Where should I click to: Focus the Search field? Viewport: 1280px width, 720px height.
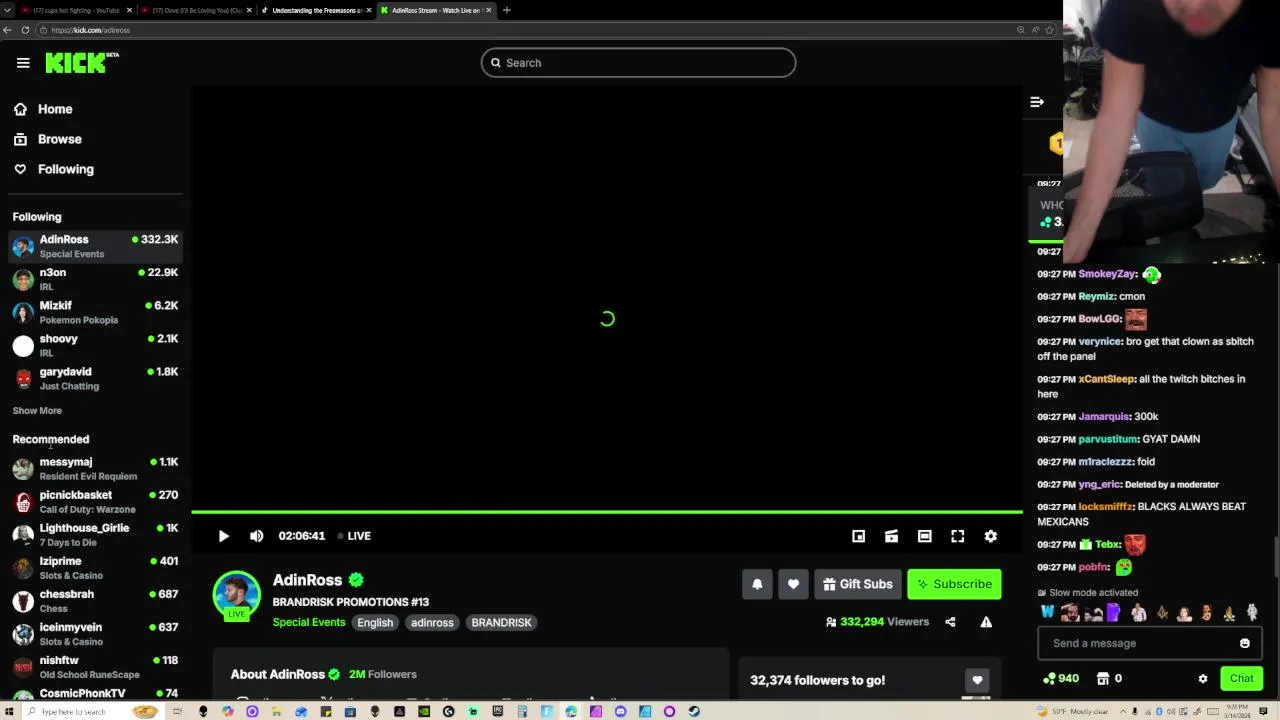[x=638, y=63]
